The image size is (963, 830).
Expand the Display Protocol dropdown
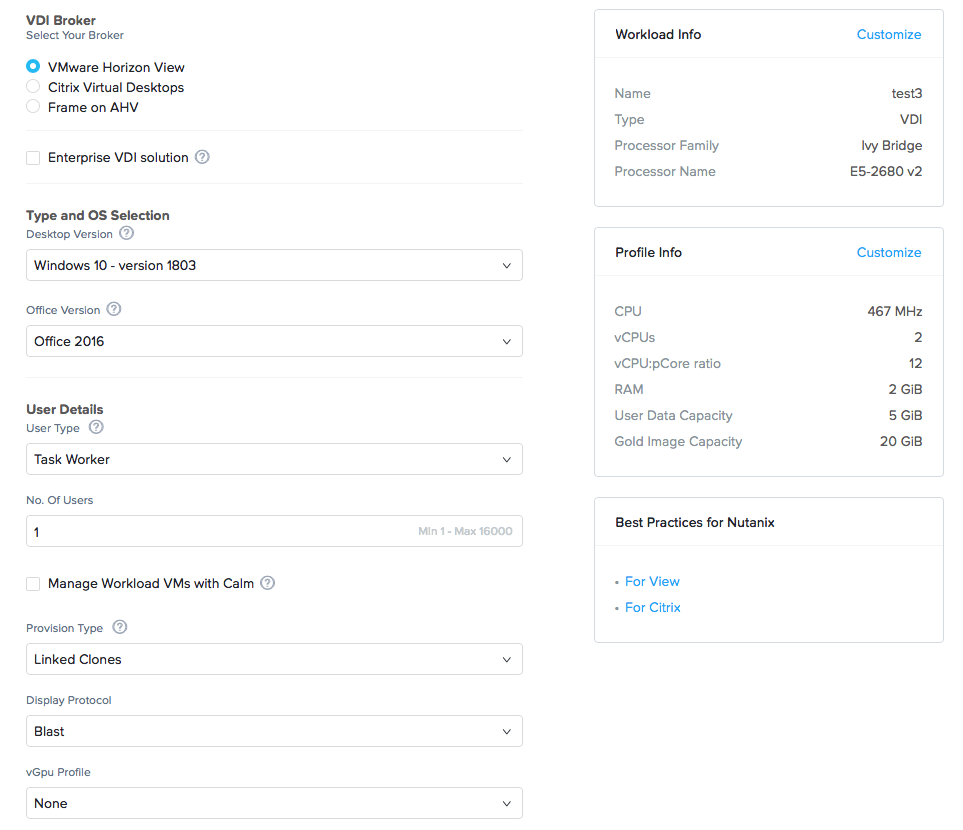click(274, 731)
